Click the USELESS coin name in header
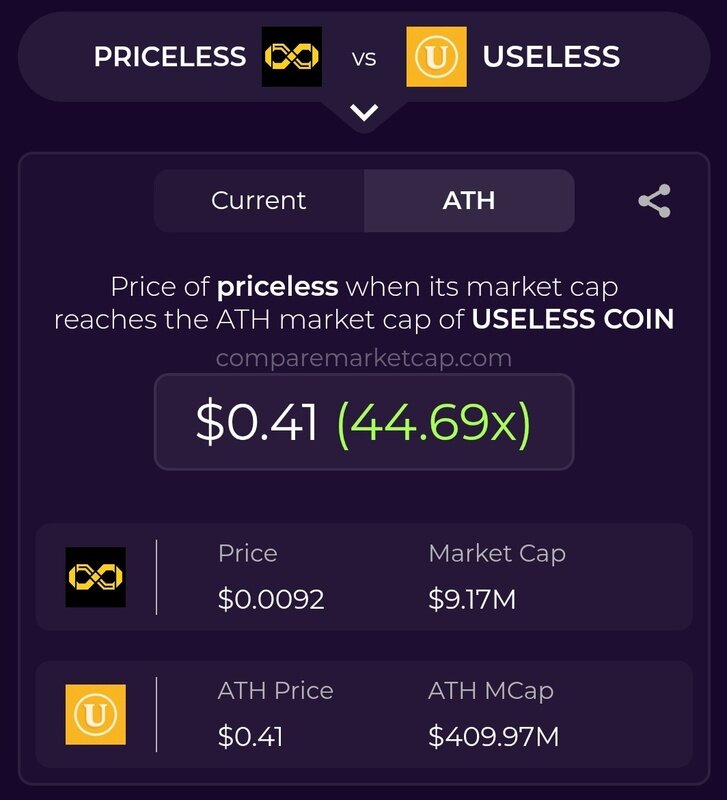This screenshot has width=727, height=800. pos(551,57)
